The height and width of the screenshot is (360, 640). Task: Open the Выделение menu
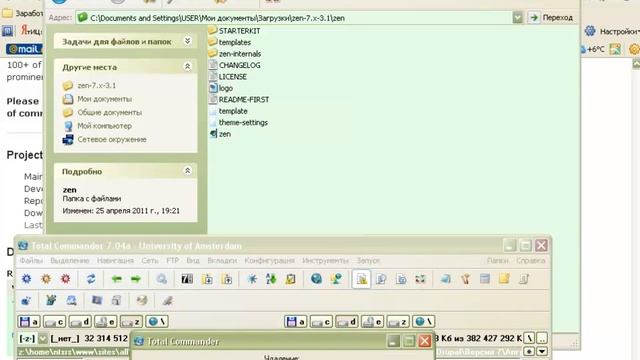70,260
